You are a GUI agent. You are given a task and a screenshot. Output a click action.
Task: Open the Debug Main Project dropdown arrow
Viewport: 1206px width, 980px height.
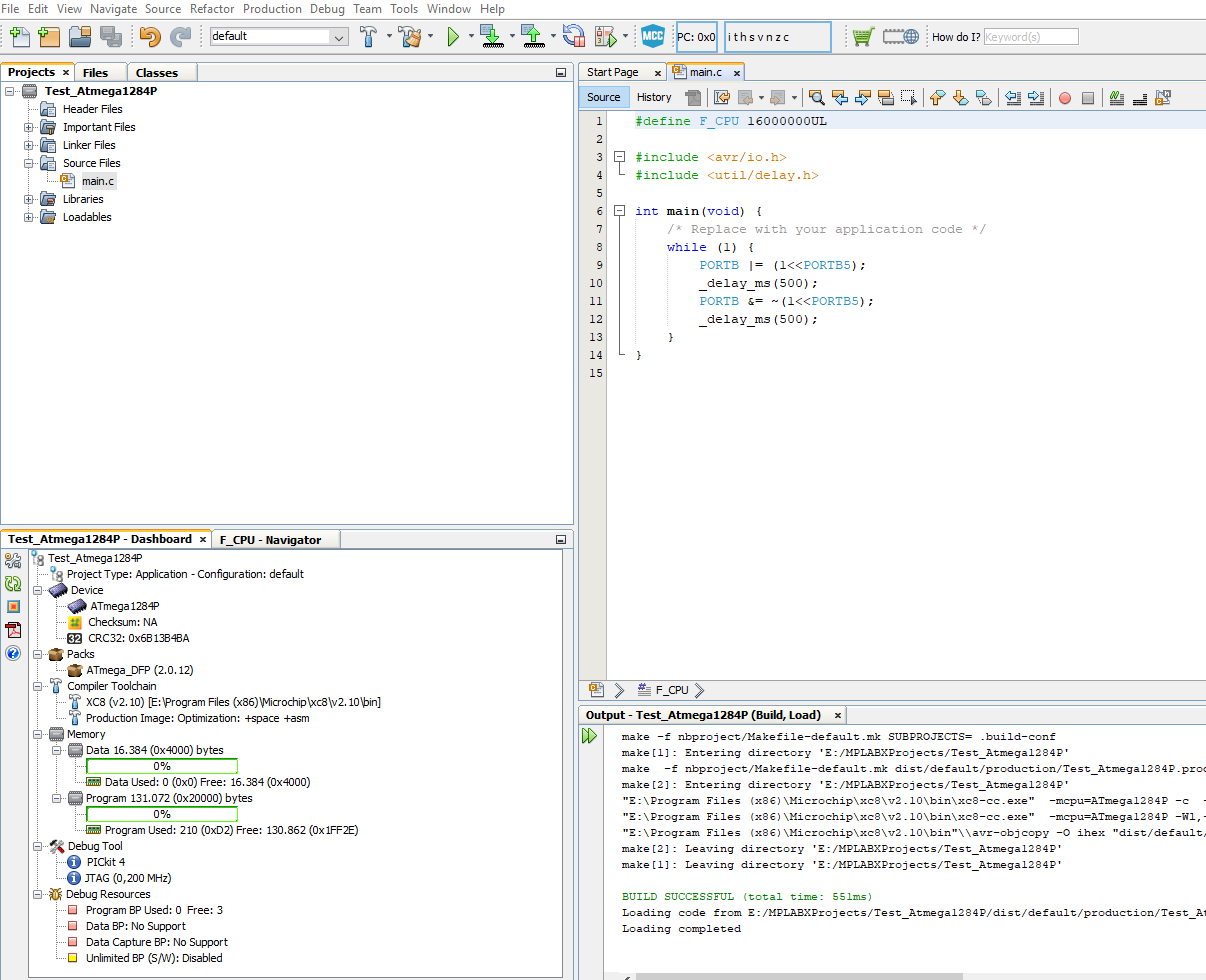pos(625,37)
